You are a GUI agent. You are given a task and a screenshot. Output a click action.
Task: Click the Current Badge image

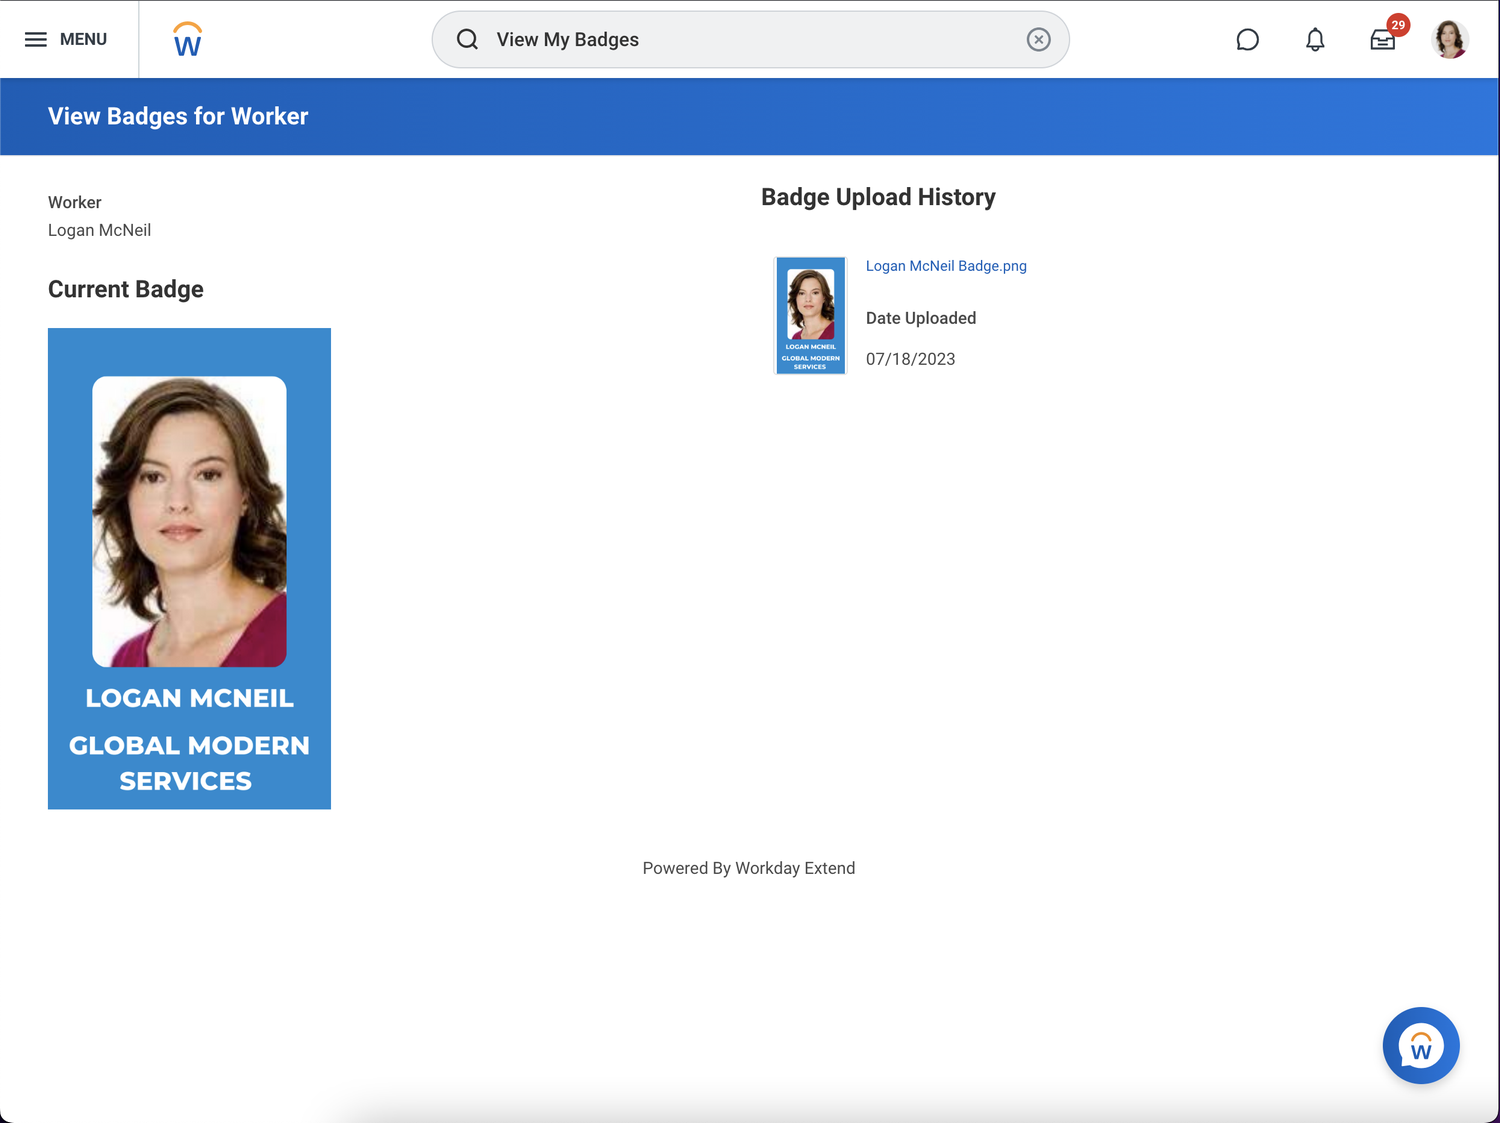[x=189, y=568]
